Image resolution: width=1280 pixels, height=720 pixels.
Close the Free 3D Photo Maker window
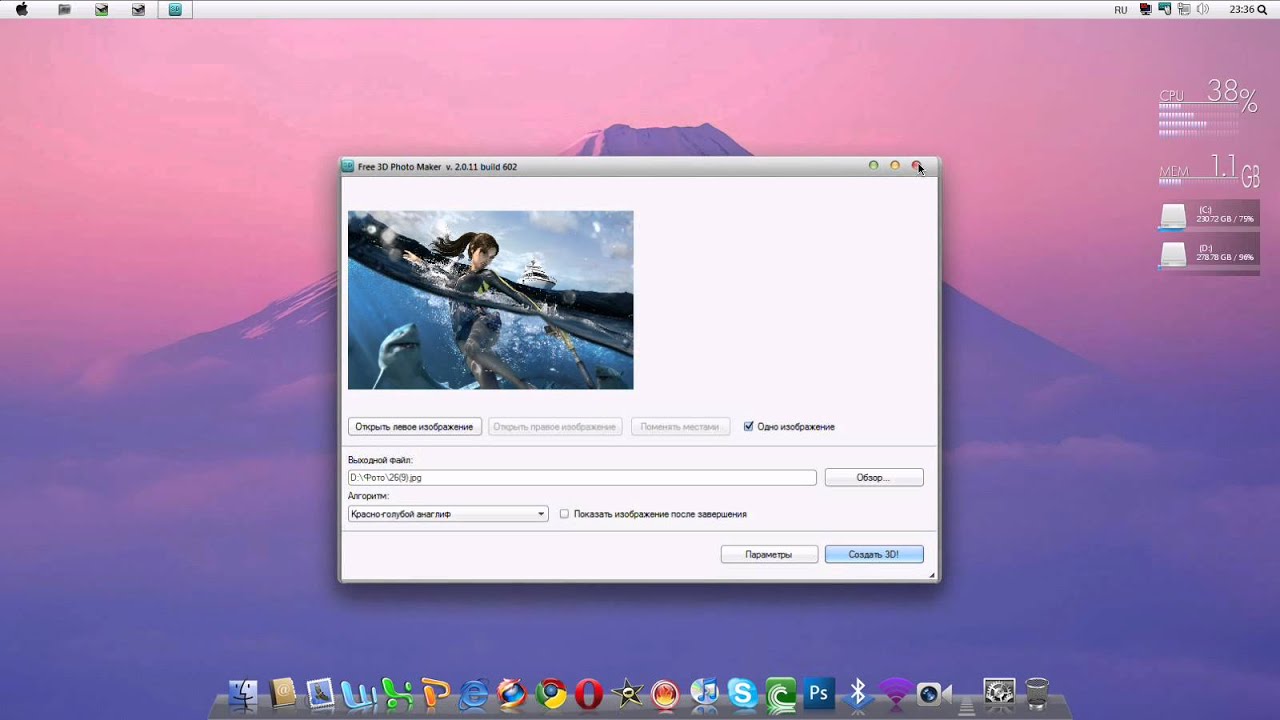917,166
